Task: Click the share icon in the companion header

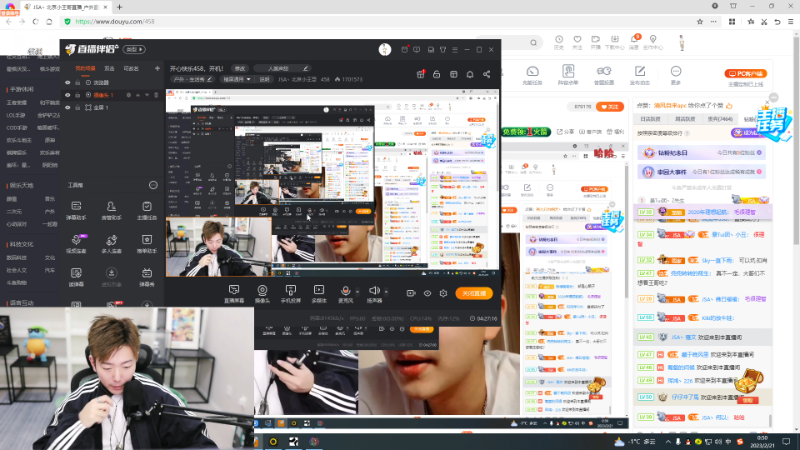Action: coord(487,74)
